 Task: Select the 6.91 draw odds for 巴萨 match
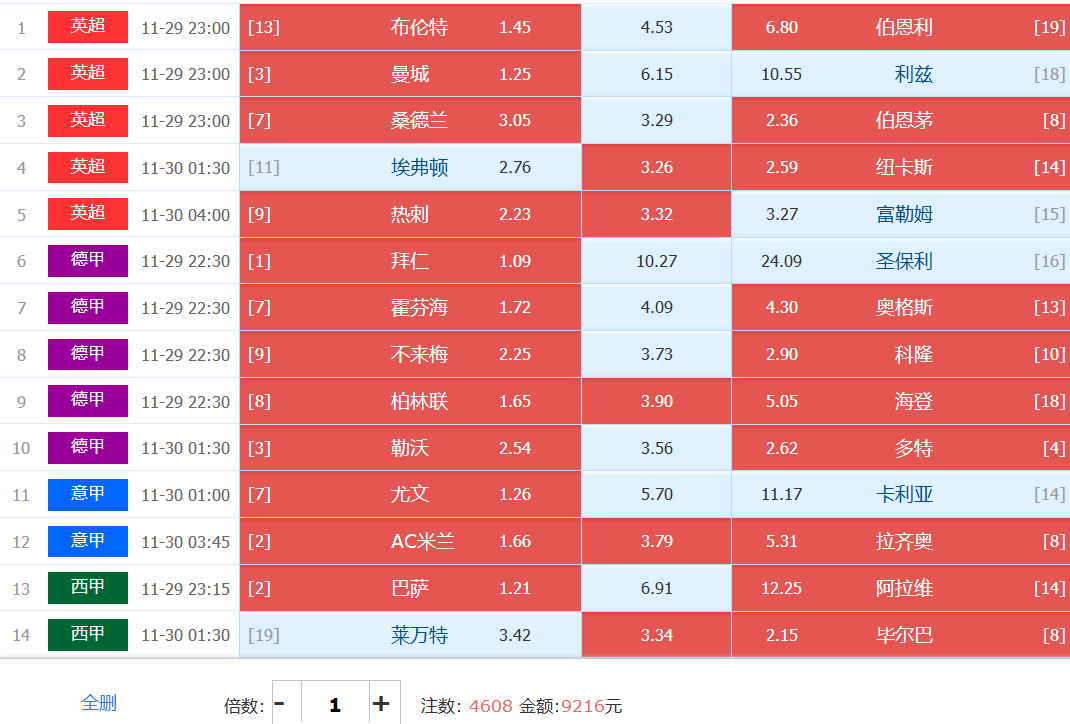tap(656, 588)
